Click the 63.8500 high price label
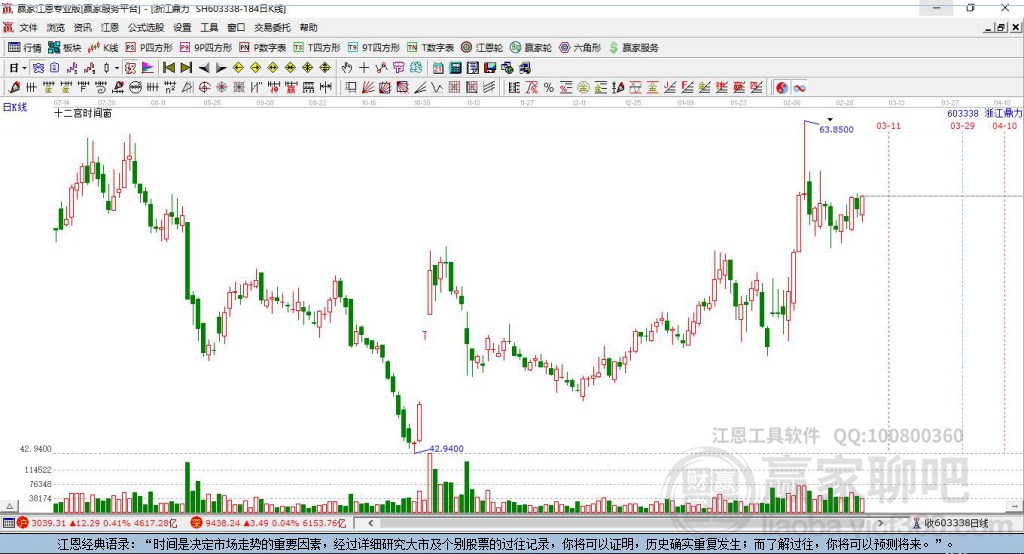 (x=836, y=129)
